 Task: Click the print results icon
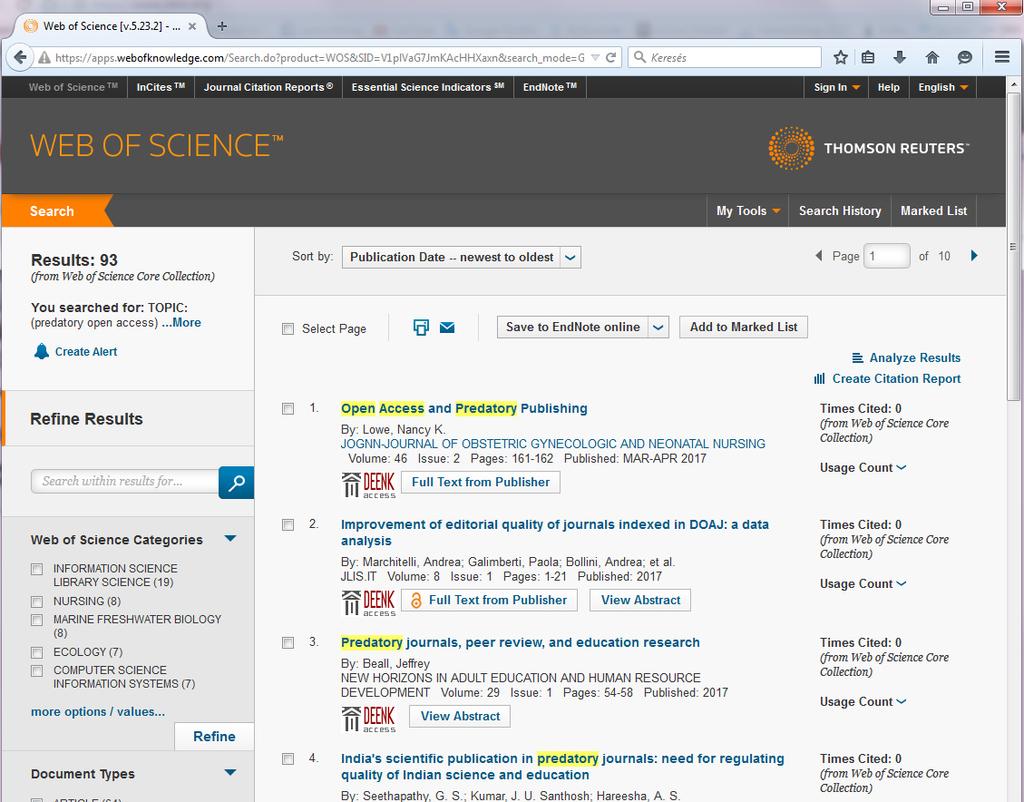pos(421,327)
